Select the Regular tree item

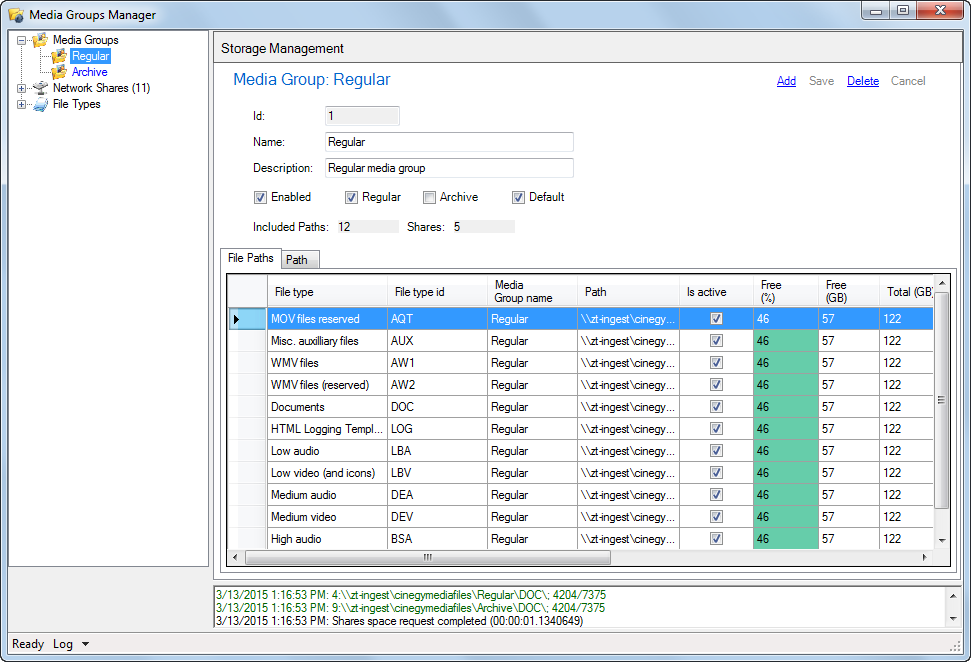[90, 56]
